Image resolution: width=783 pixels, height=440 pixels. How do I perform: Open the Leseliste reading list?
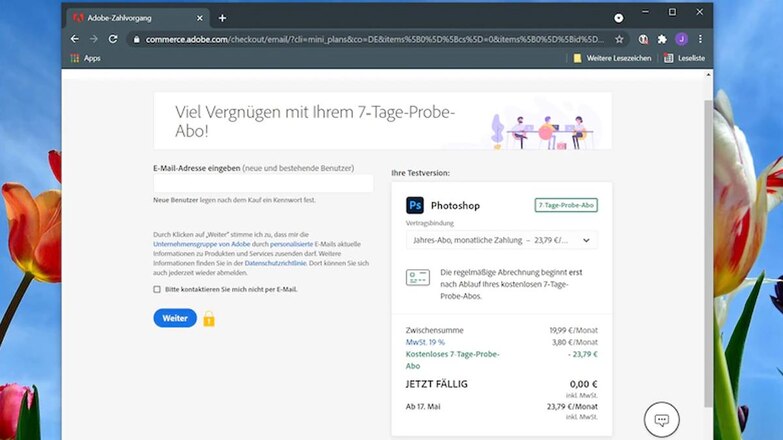pyautogui.click(x=685, y=58)
